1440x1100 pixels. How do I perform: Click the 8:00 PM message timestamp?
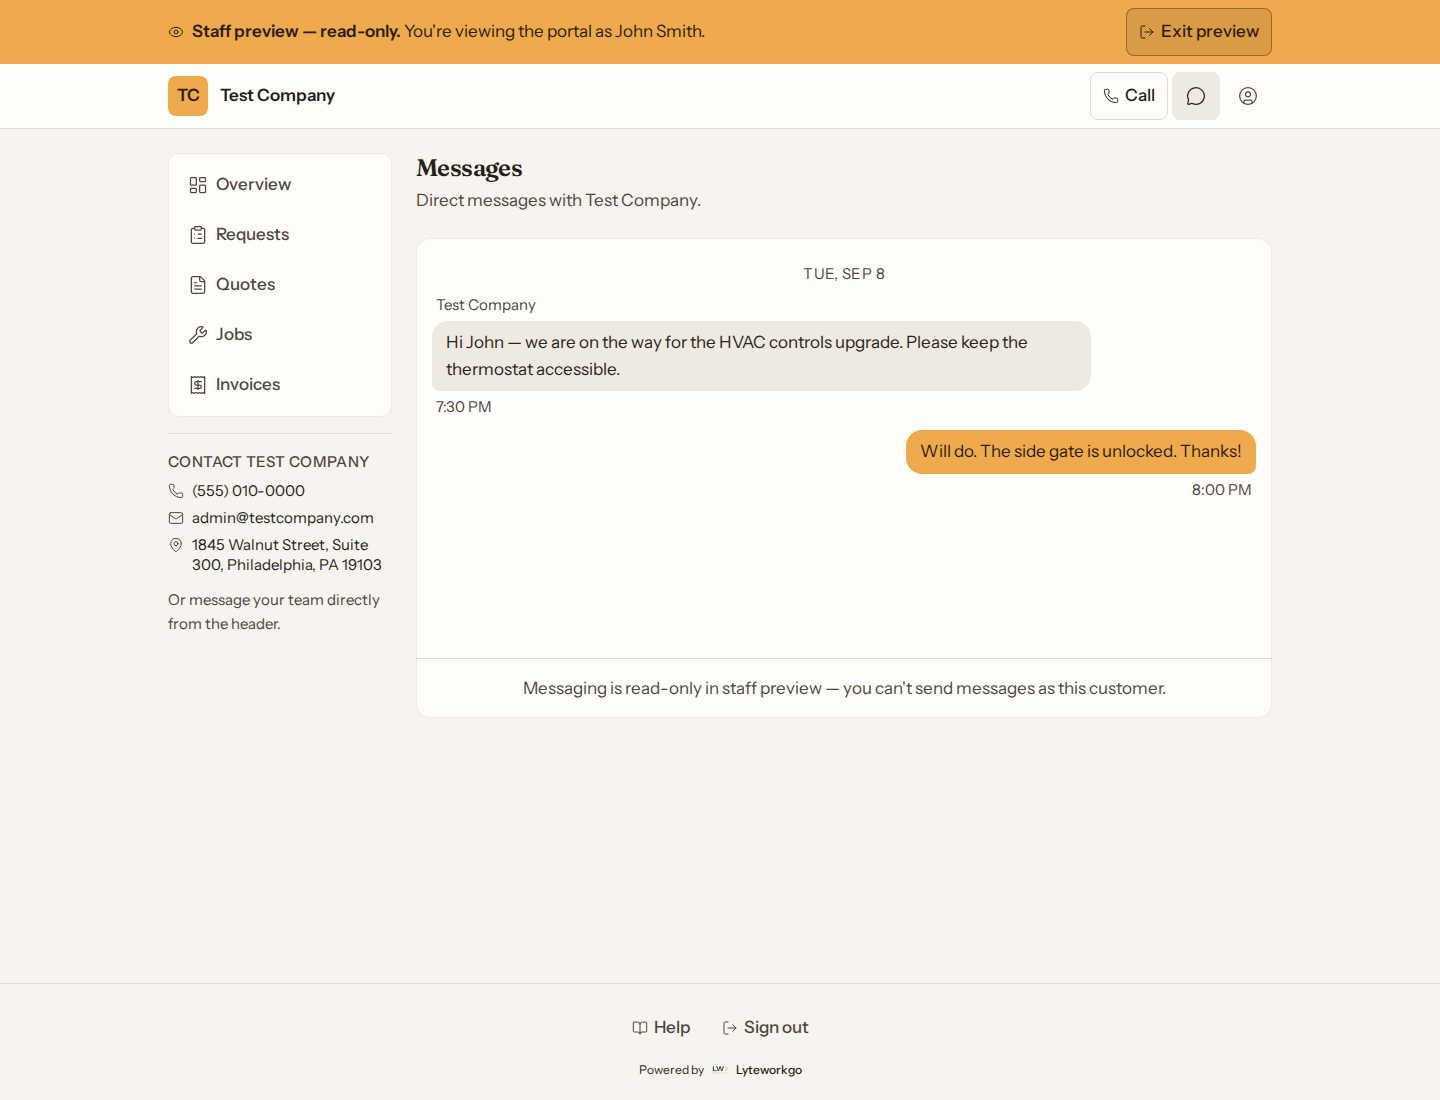tap(1221, 490)
